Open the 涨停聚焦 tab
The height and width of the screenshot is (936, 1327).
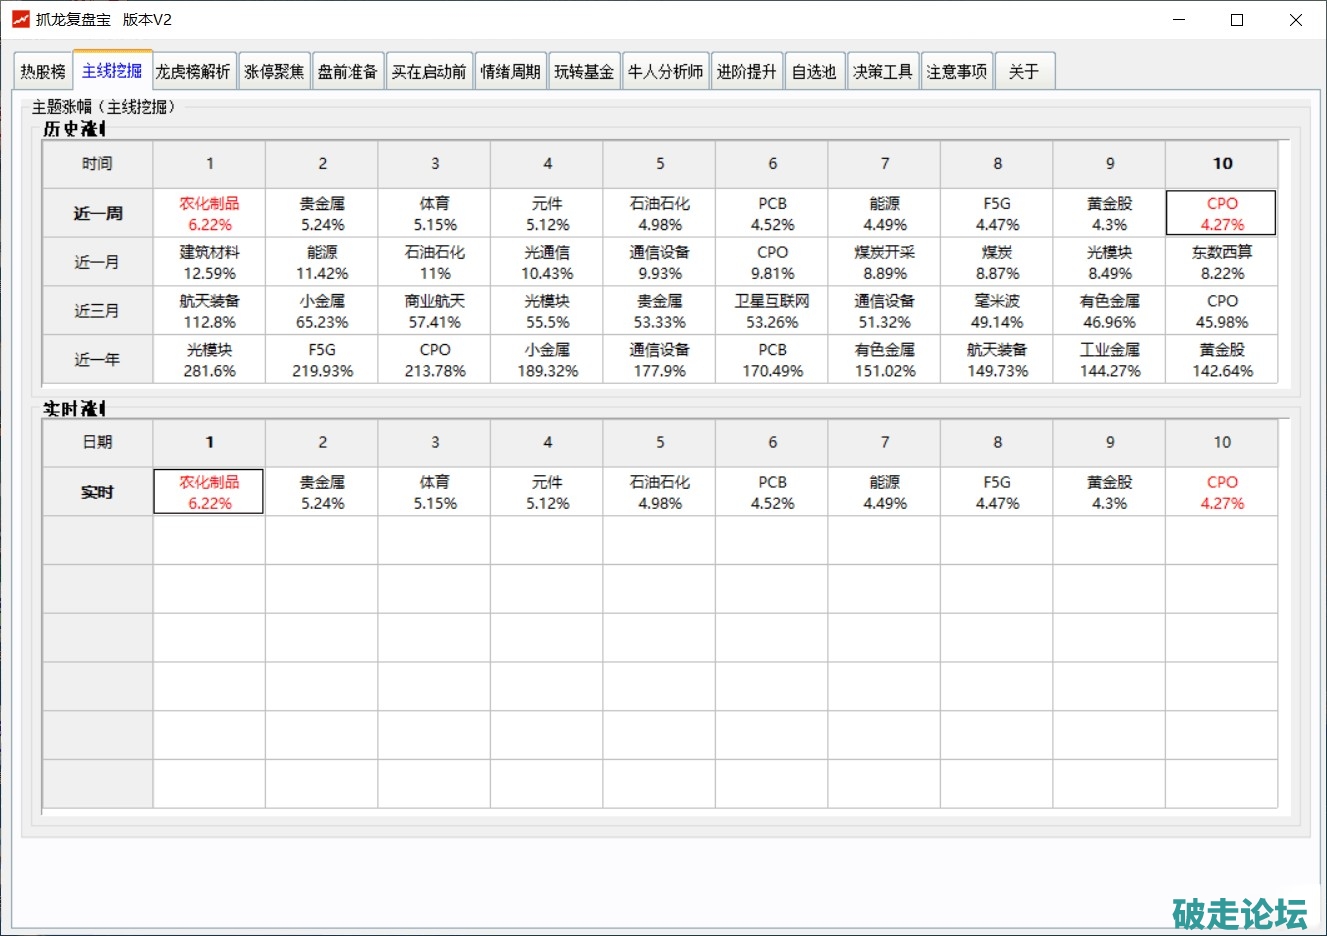[x=274, y=71]
